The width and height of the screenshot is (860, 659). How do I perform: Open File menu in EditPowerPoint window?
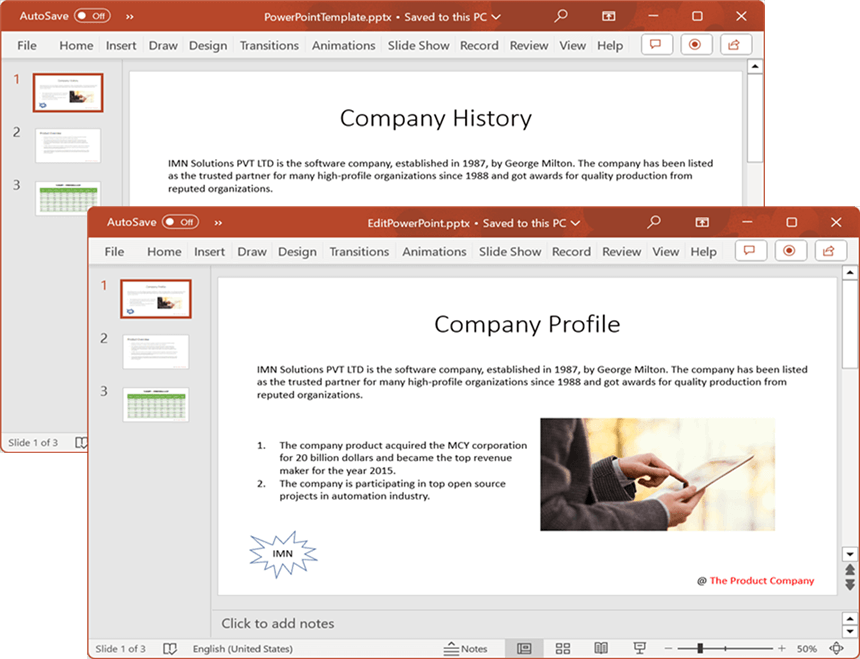pyautogui.click(x=114, y=252)
